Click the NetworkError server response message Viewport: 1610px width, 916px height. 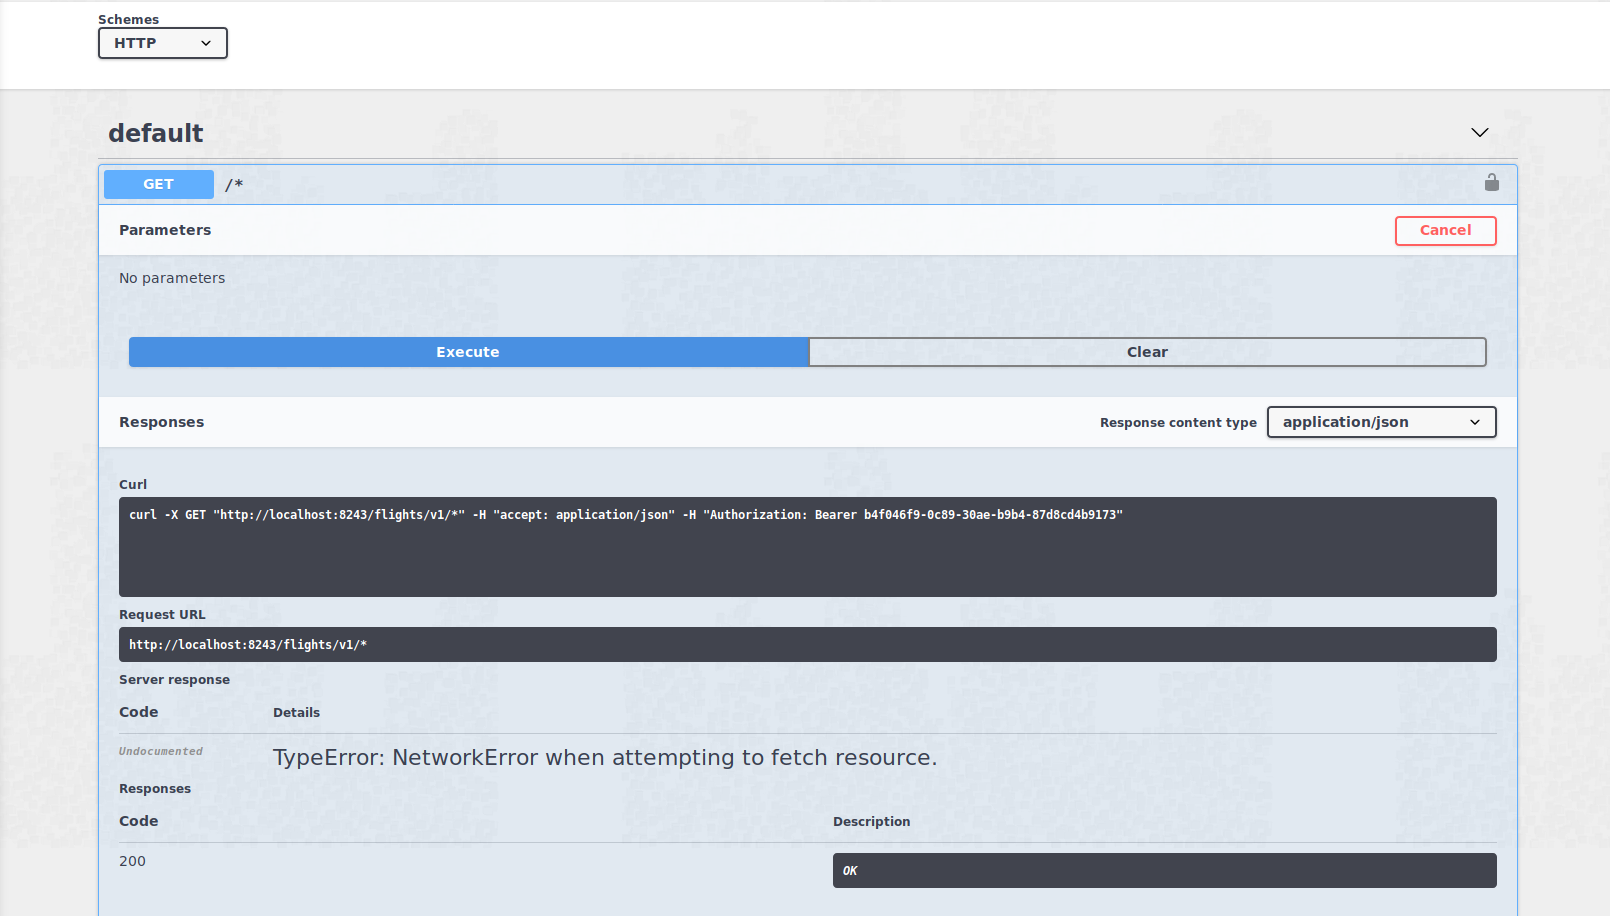click(604, 757)
